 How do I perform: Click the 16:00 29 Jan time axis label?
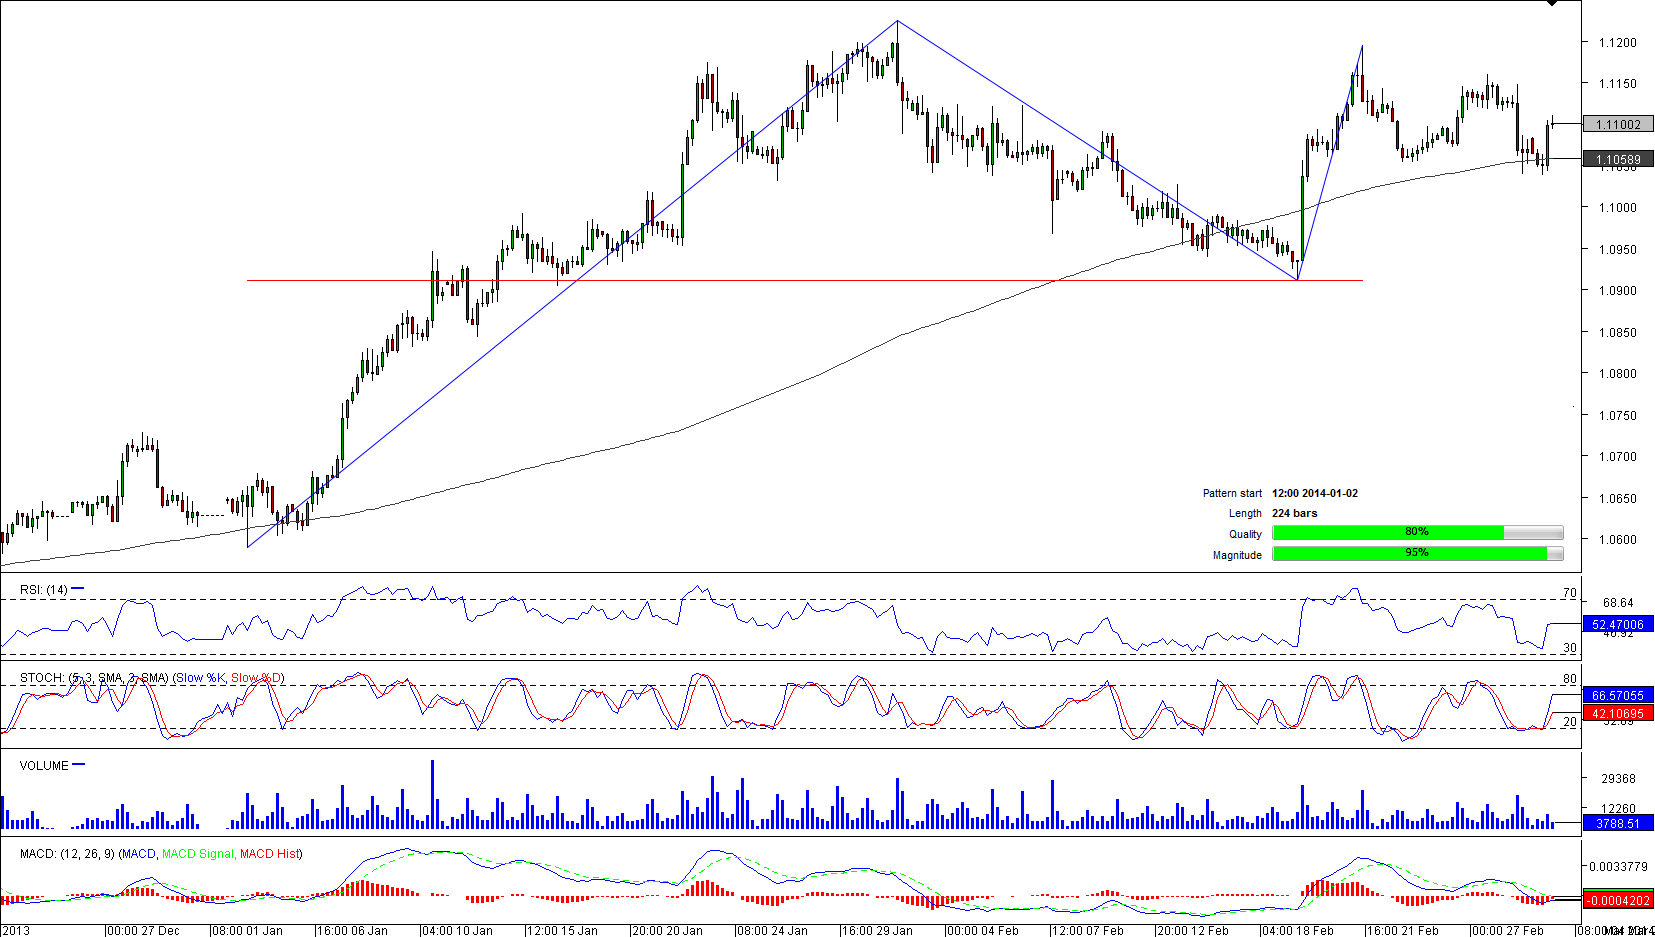point(876,930)
